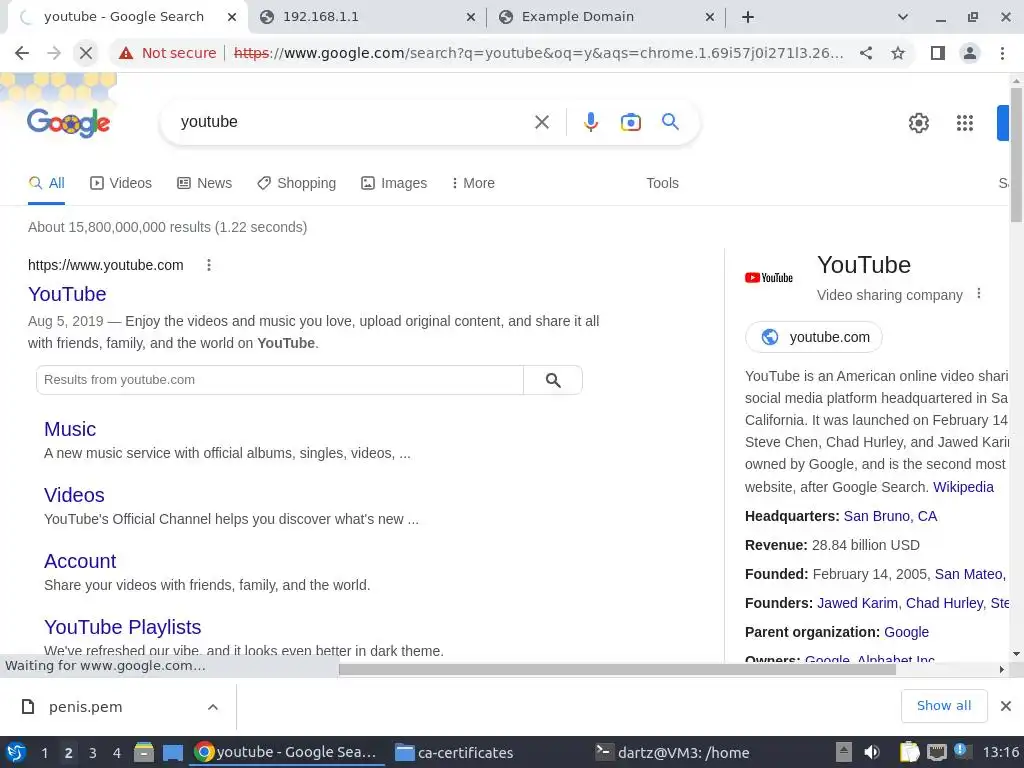Switch to workspace 3

click(x=93, y=753)
